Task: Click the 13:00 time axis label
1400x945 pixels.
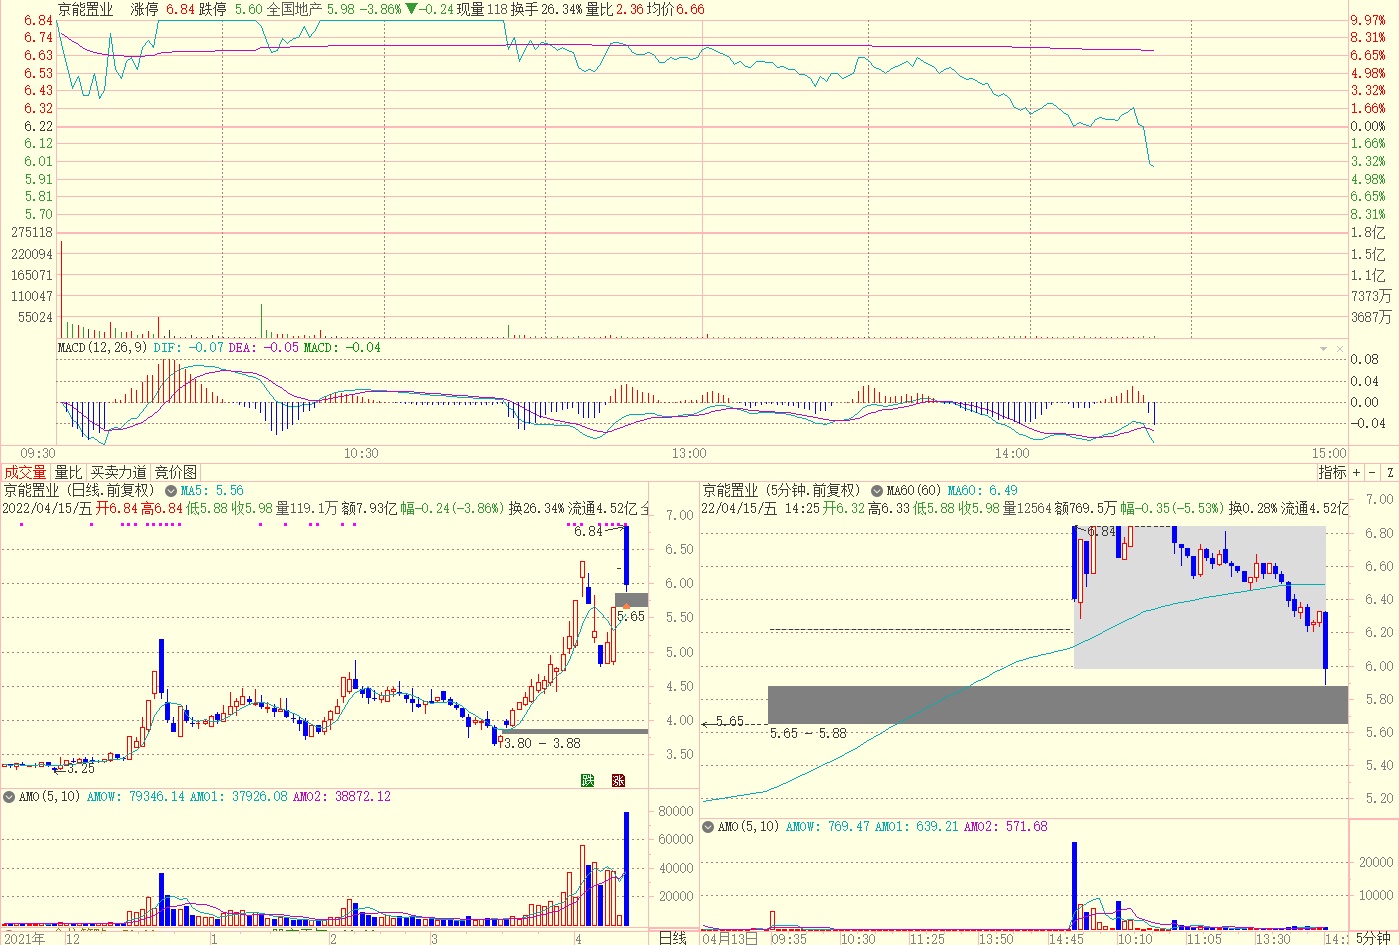Action: pos(689,454)
